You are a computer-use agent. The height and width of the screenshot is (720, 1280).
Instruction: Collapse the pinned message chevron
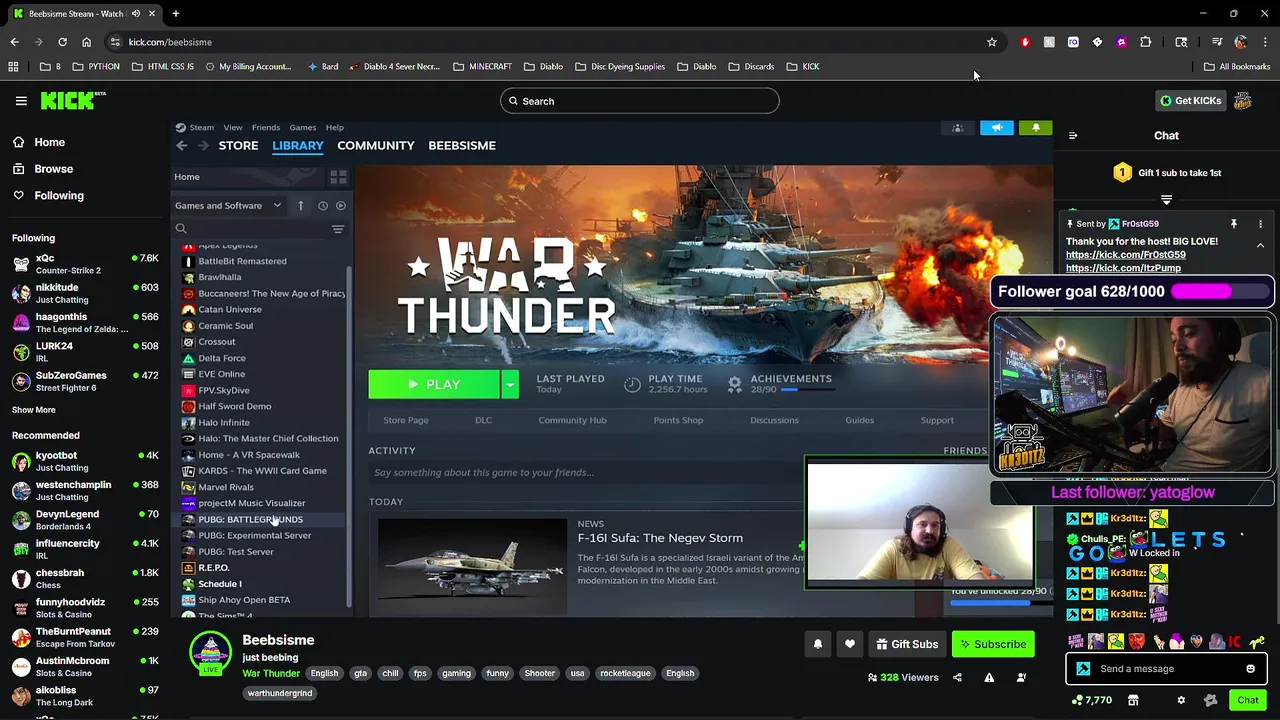click(x=1260, y=245)
